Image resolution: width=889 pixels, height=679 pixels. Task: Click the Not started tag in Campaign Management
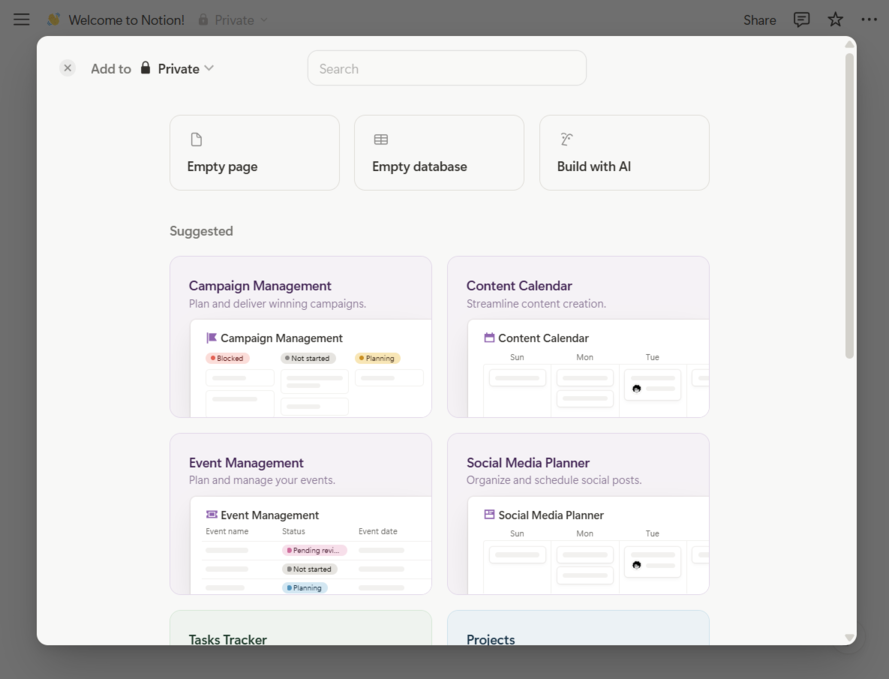pos(308,358)
